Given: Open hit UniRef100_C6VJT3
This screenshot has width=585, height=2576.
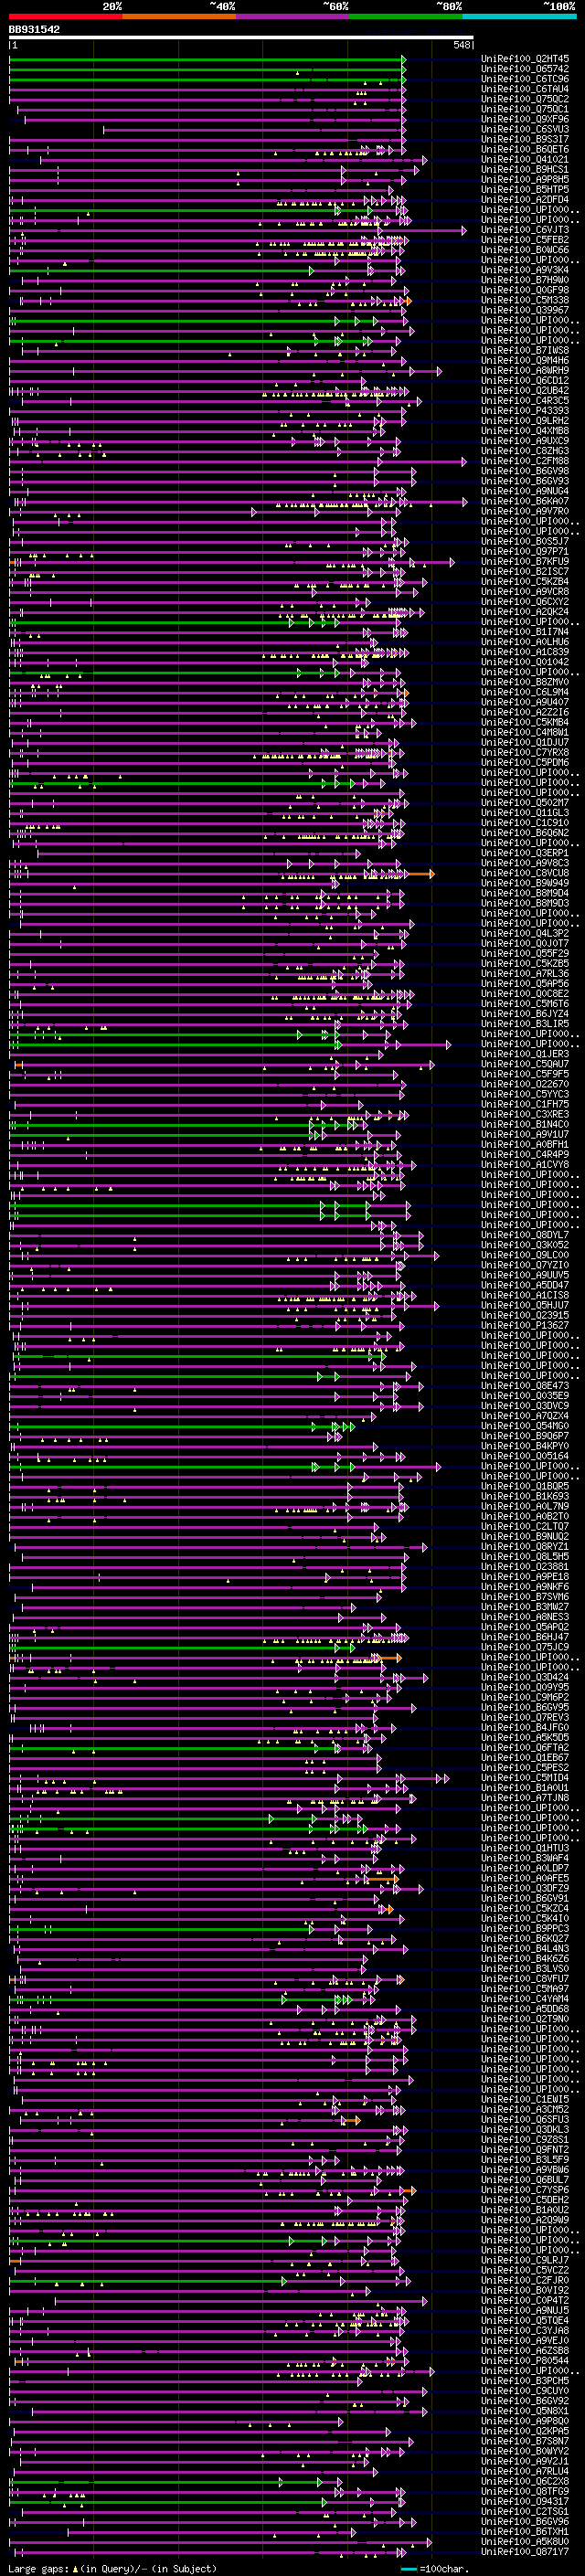Looking at the screenshot, I should coord(525,230).
